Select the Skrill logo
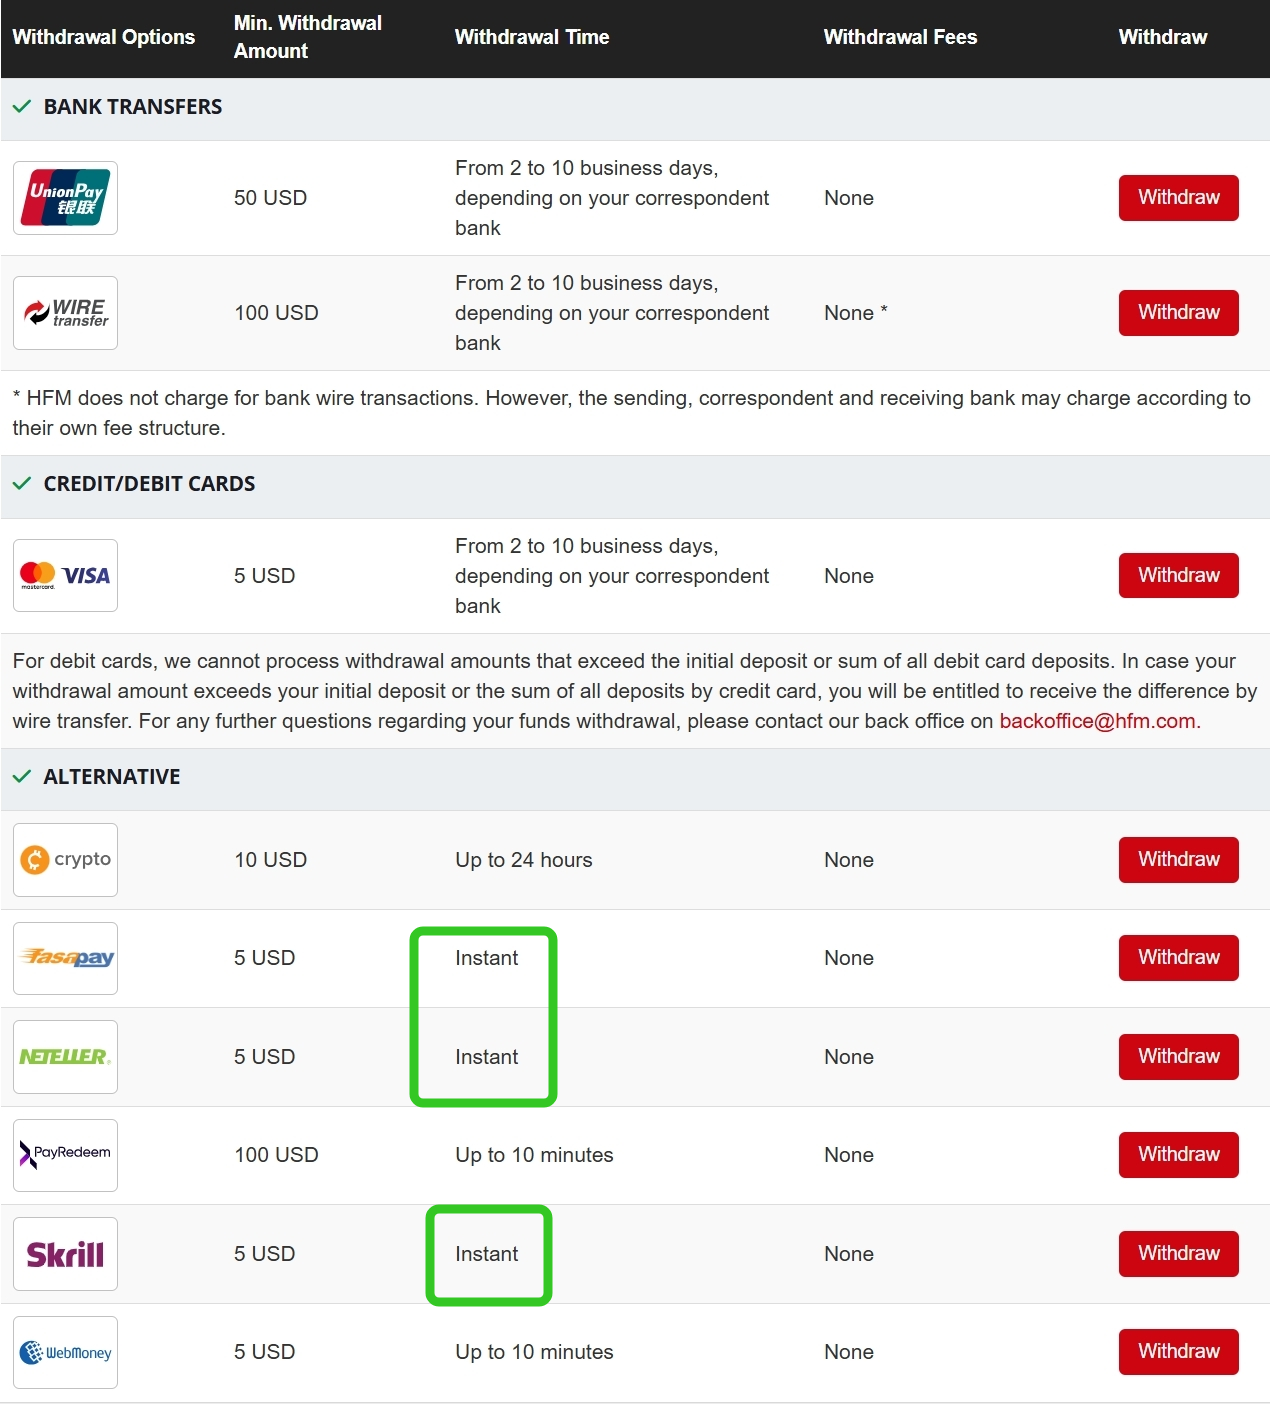This screenshot has width=1270, height=1404. point(65,1254)
